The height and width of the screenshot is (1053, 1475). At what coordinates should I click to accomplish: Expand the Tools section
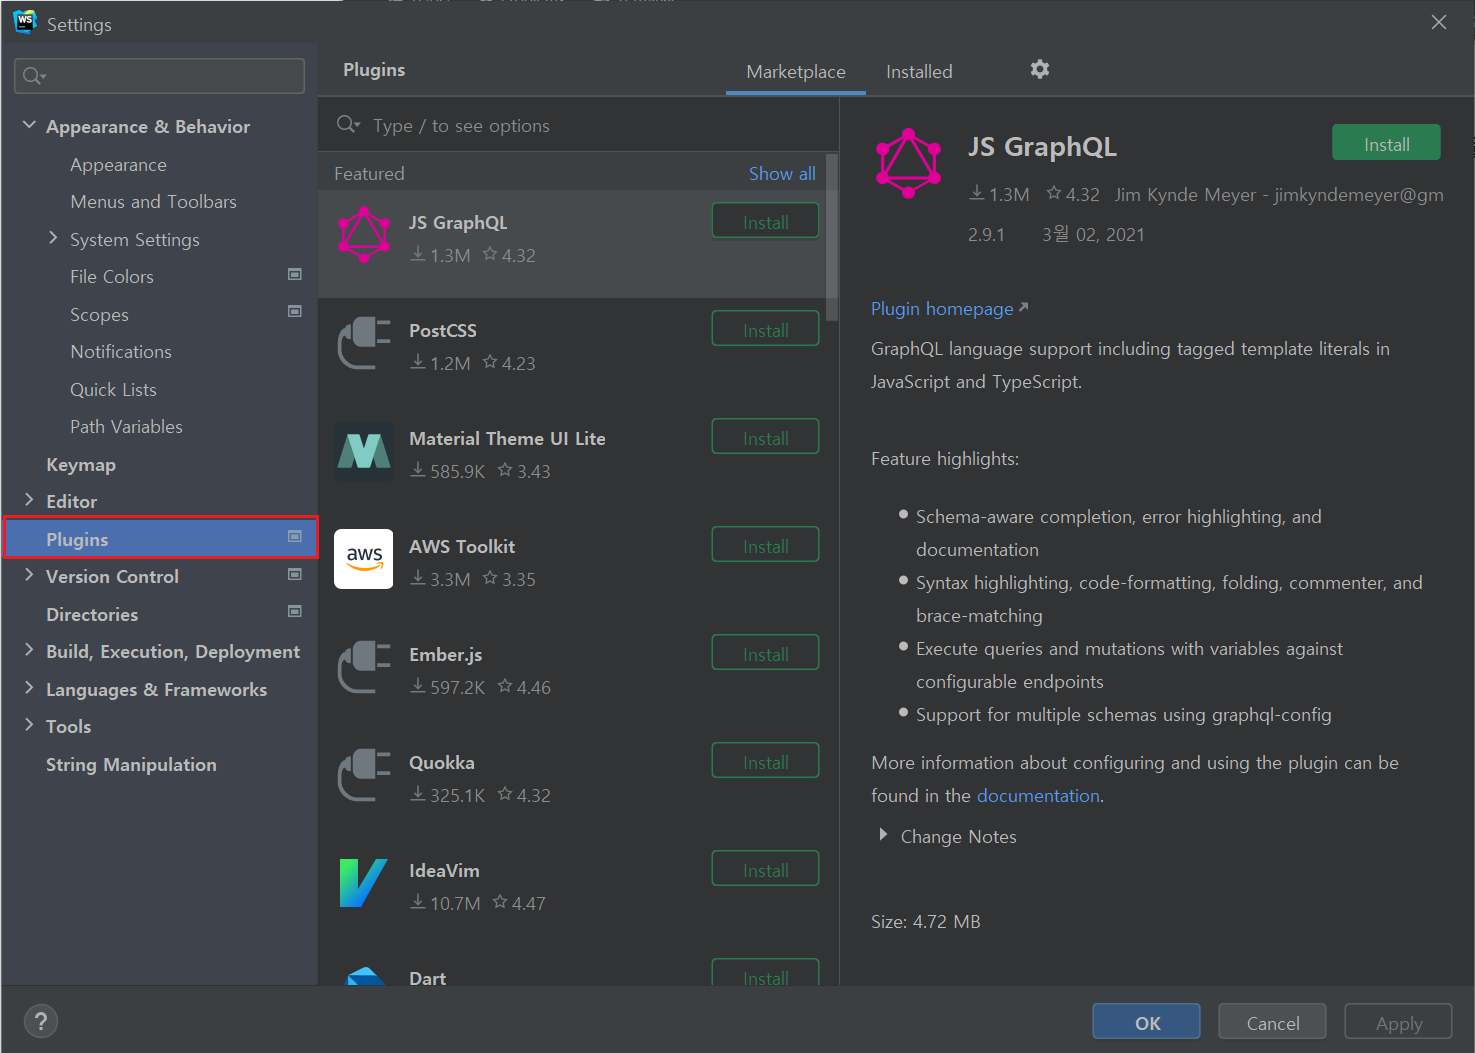point(29,725)
